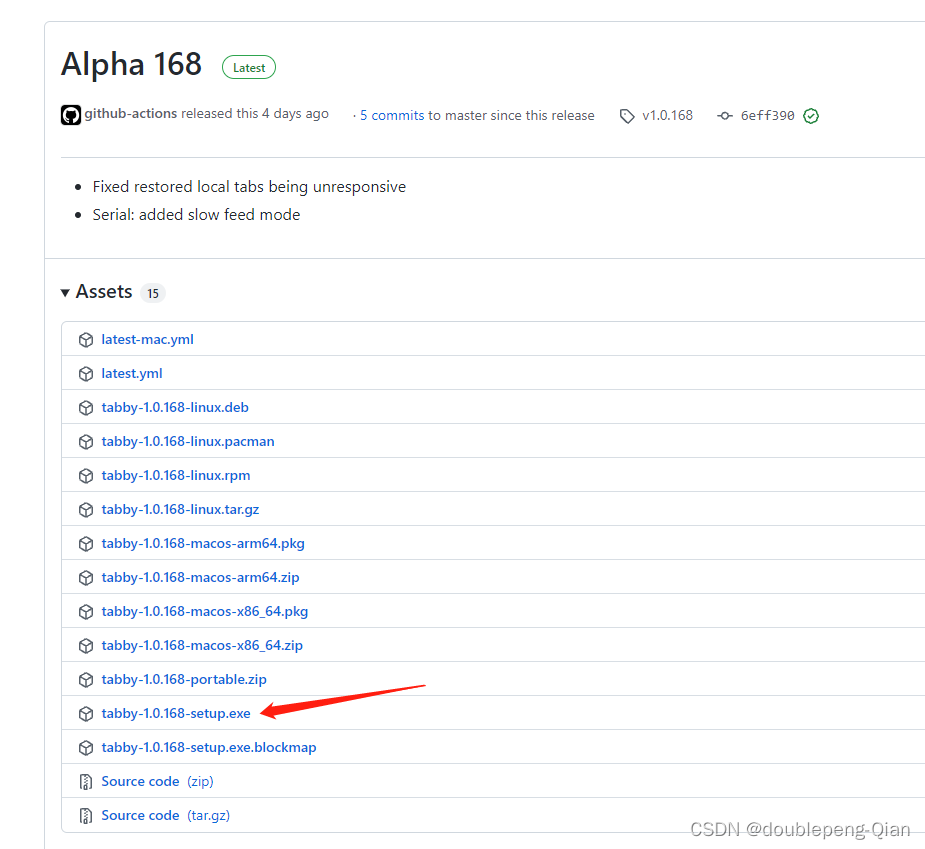
Task: Download latest-mac.yml
Action: click(x=147, y=339)
